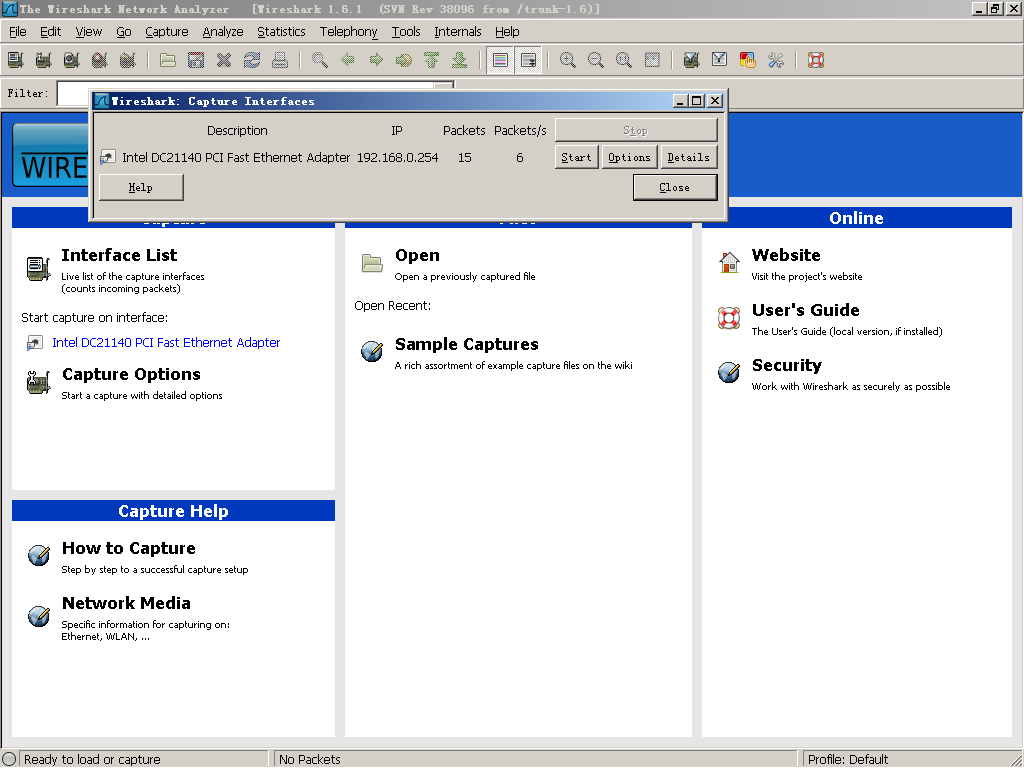Click the close capture file X icon

pos(224,60)
